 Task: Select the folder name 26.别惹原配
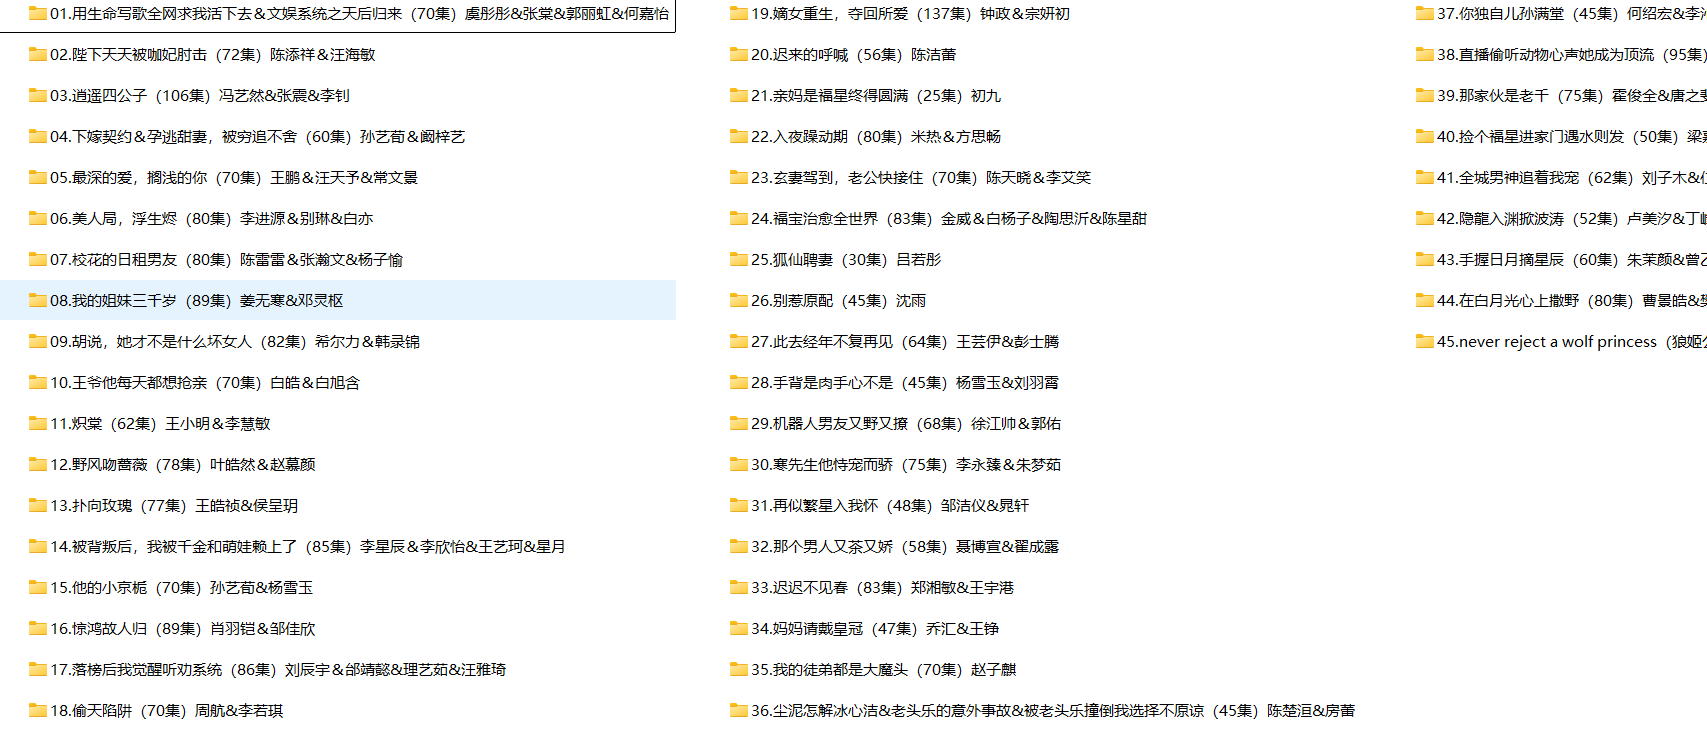coord(792,300)
